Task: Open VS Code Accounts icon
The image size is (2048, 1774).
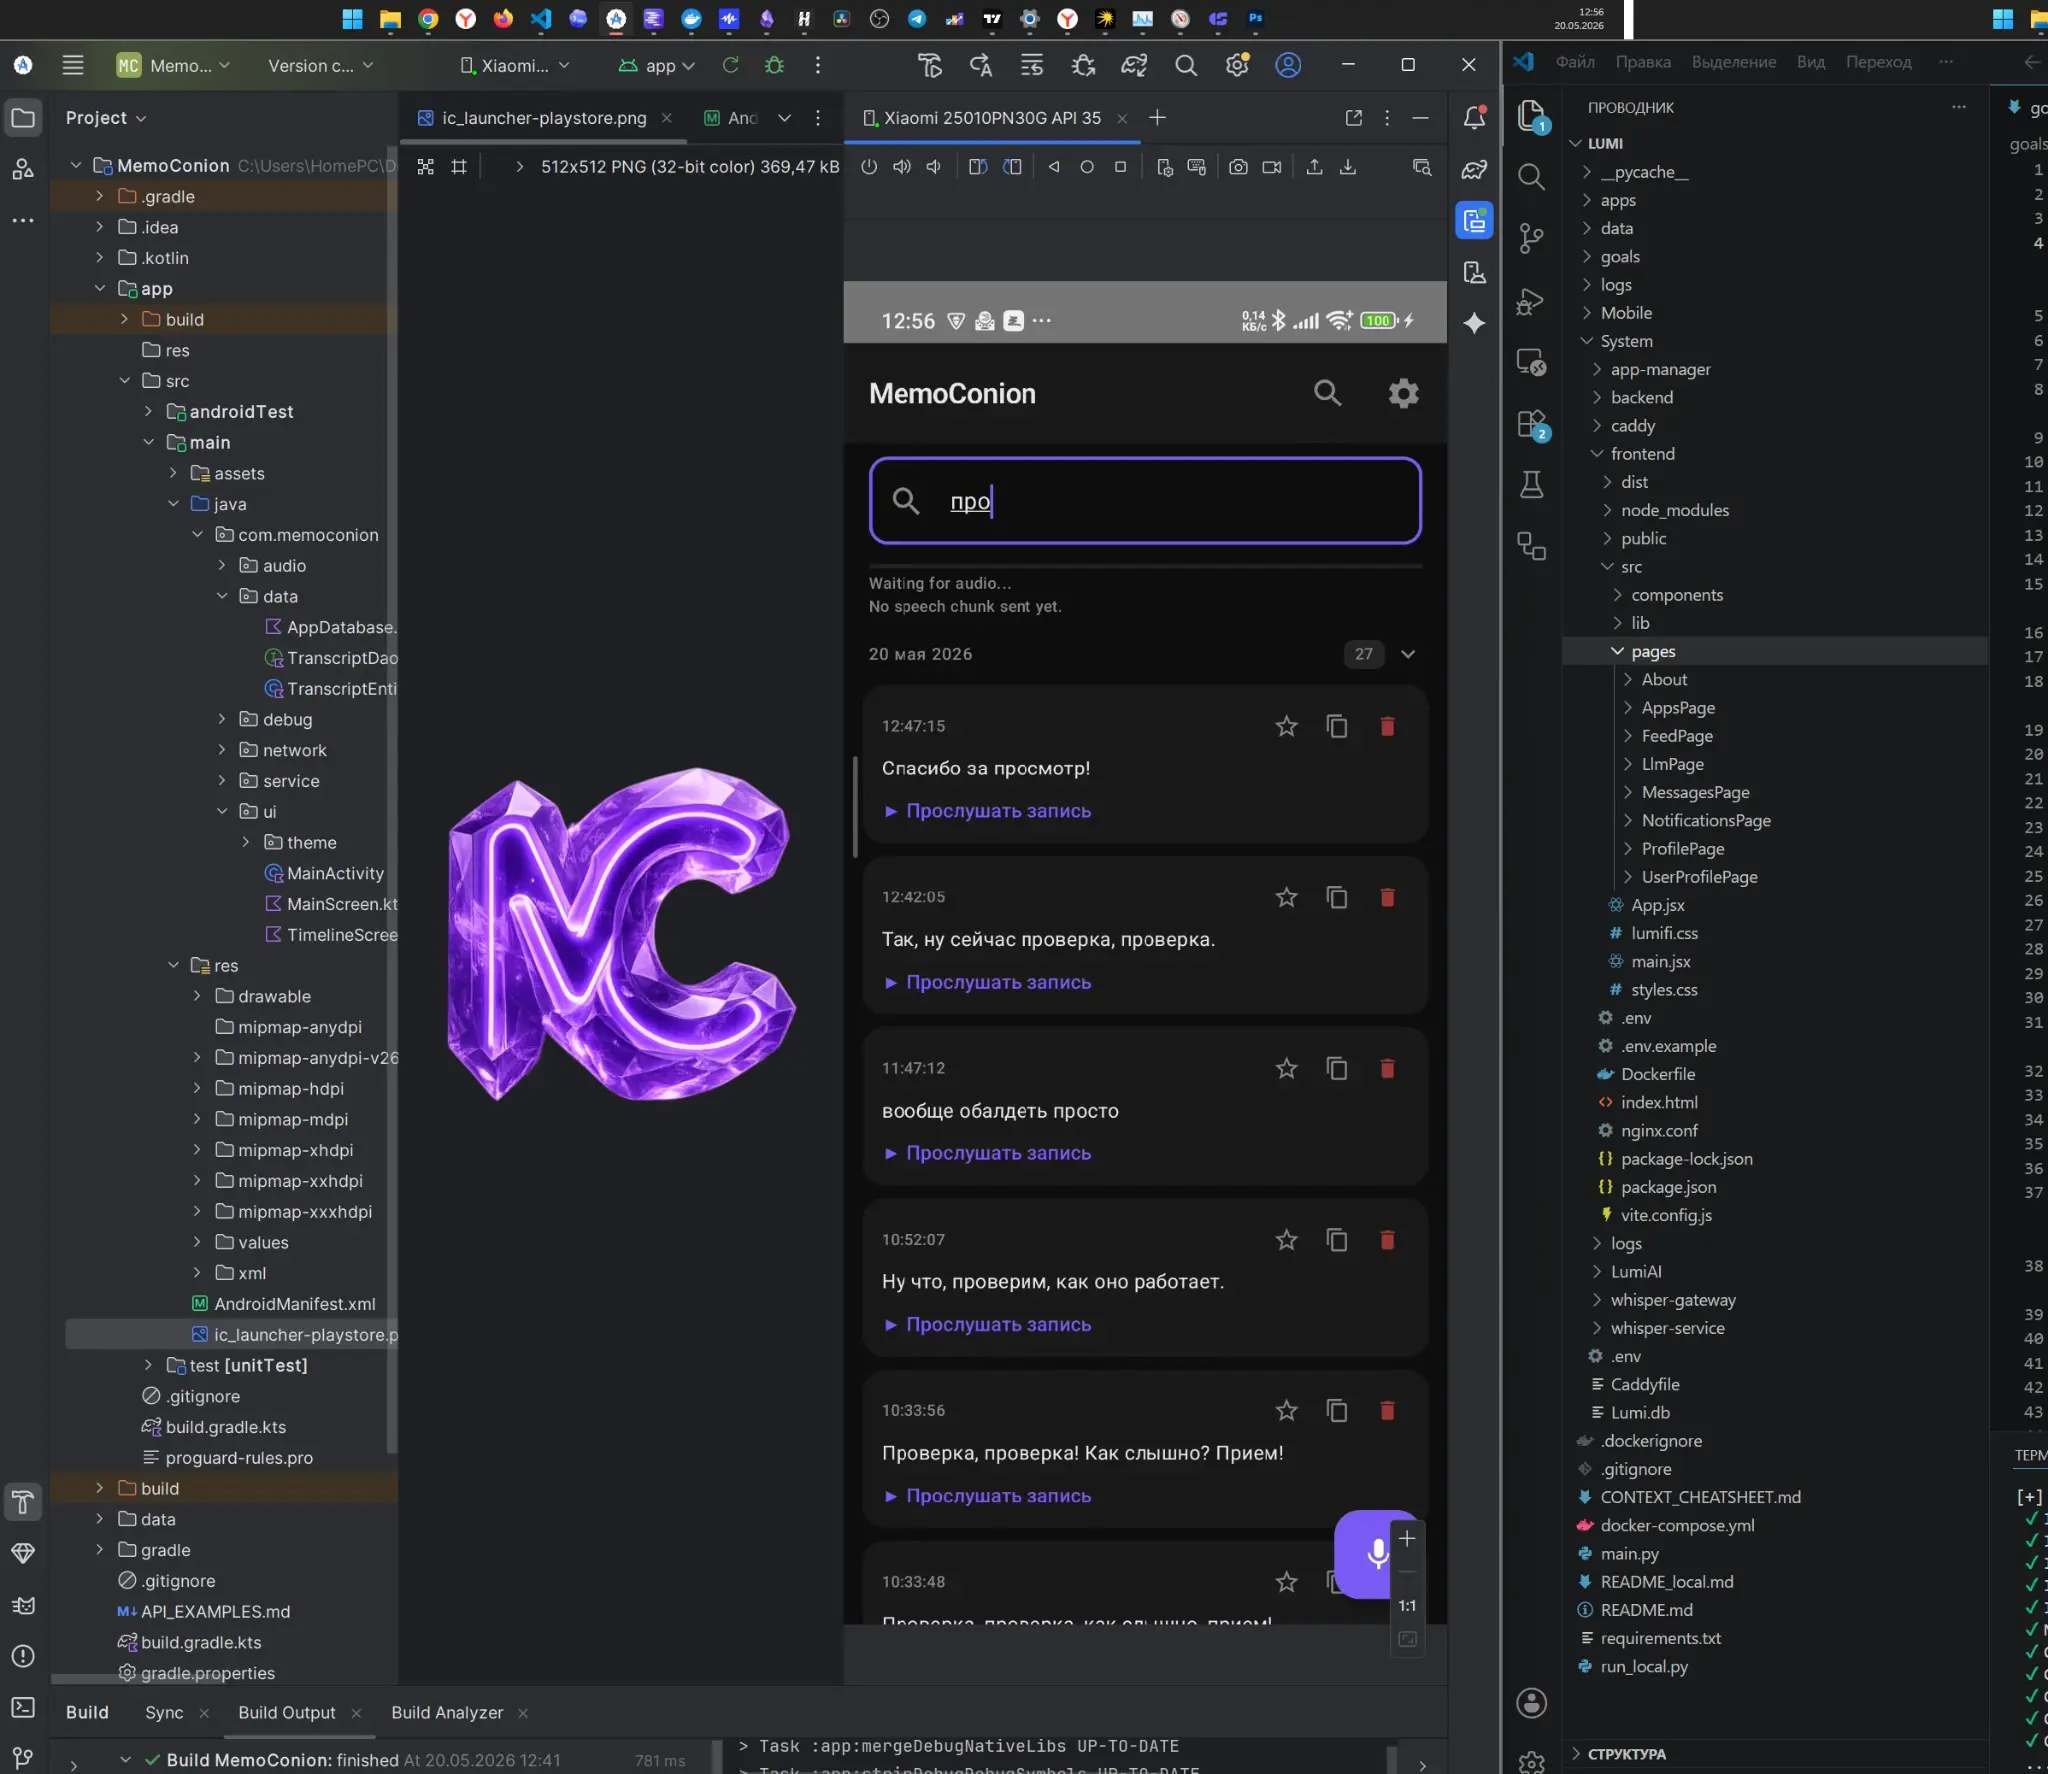Action: [x=1531, y=1703]
